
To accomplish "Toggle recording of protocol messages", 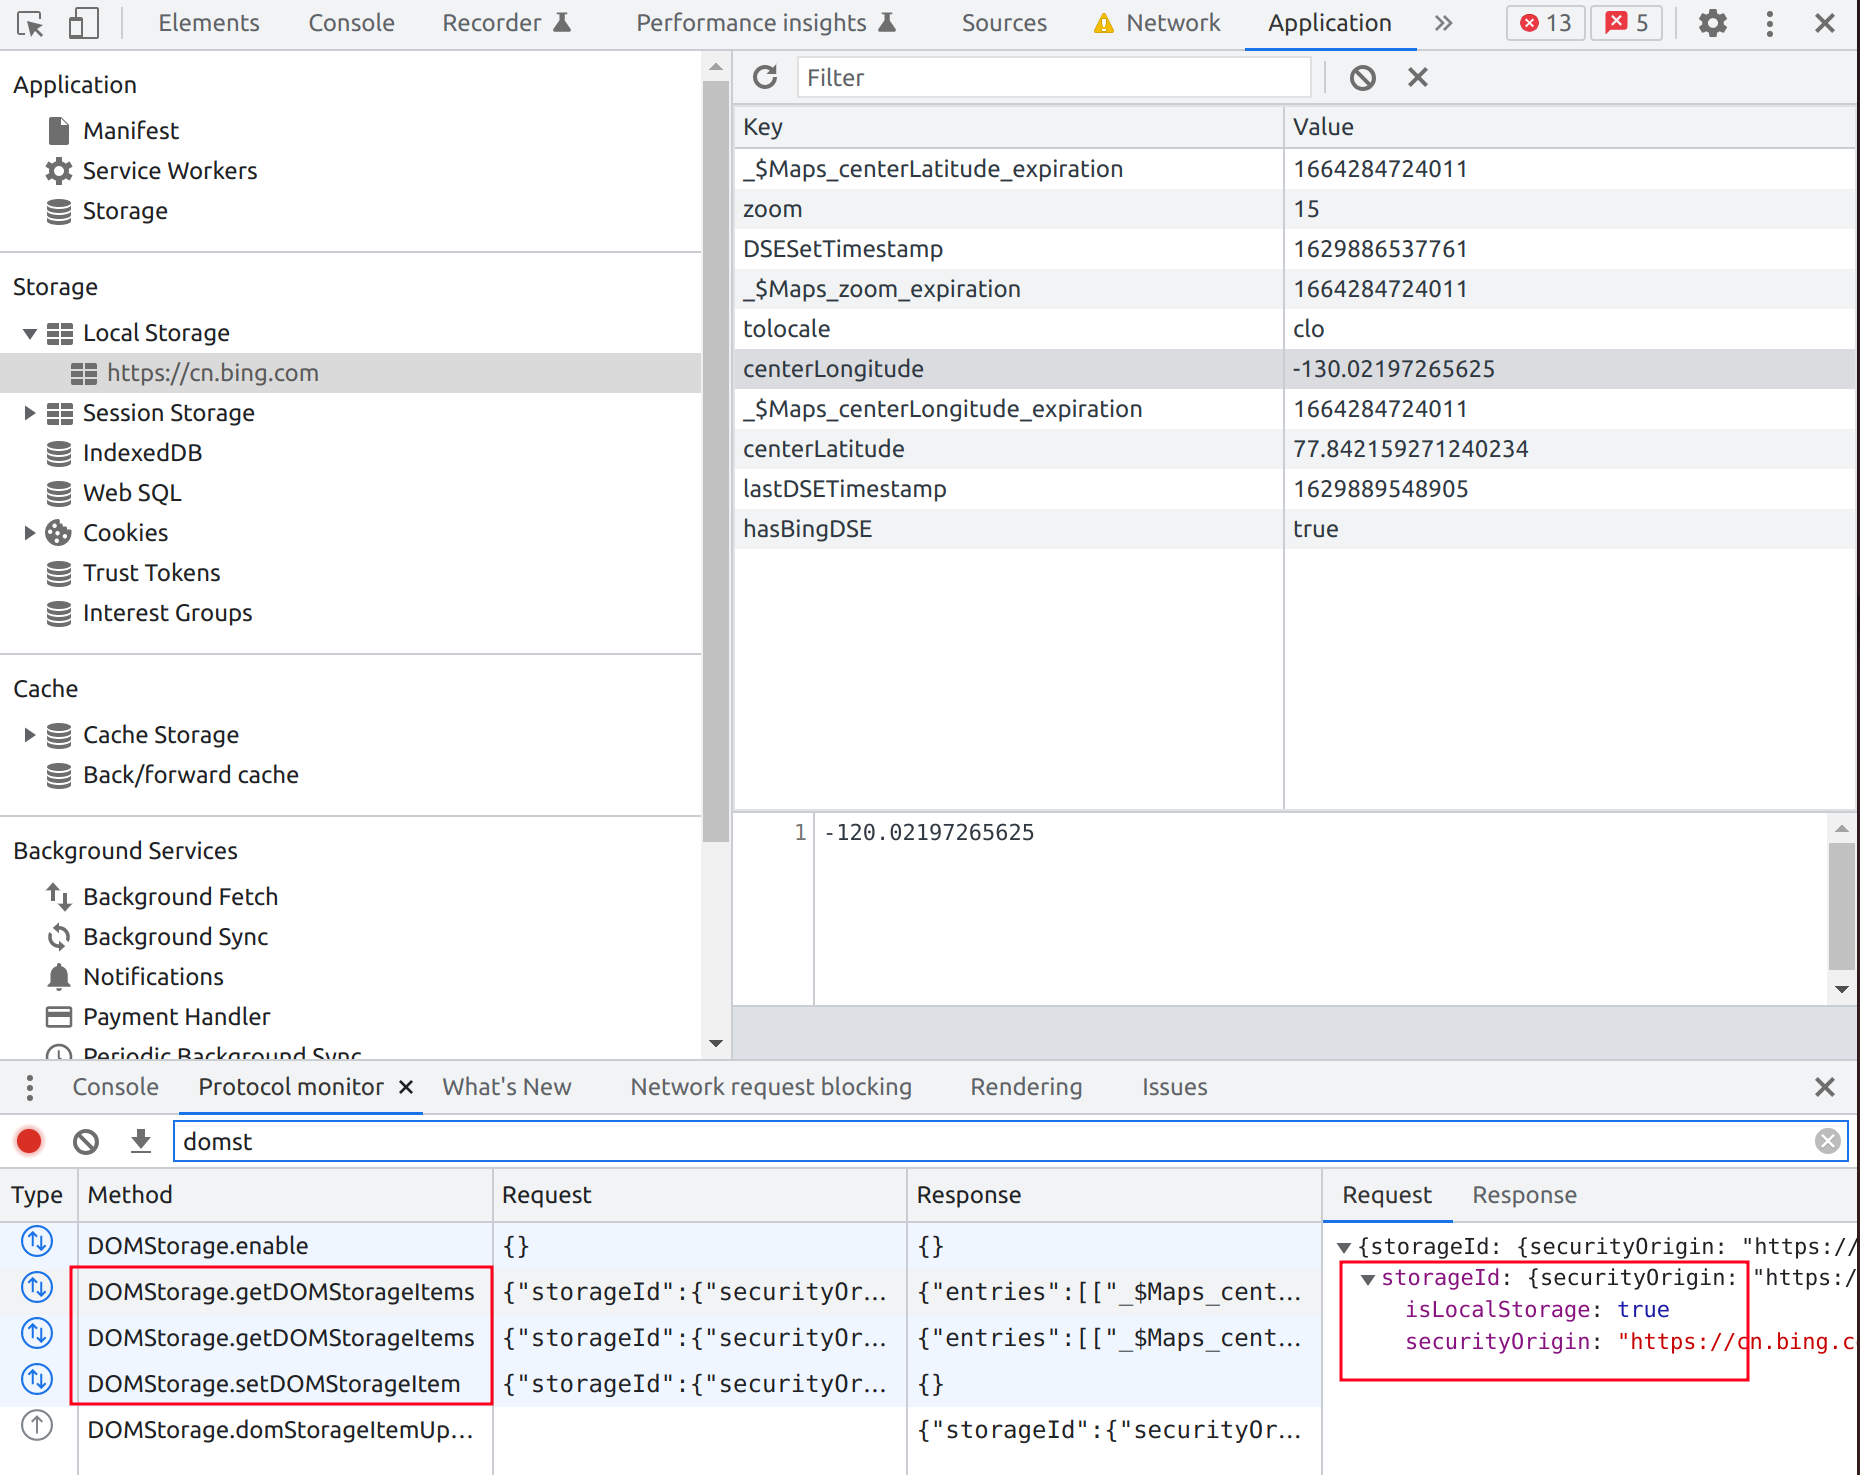I will pyautogui.click(x=29, y=1141).
